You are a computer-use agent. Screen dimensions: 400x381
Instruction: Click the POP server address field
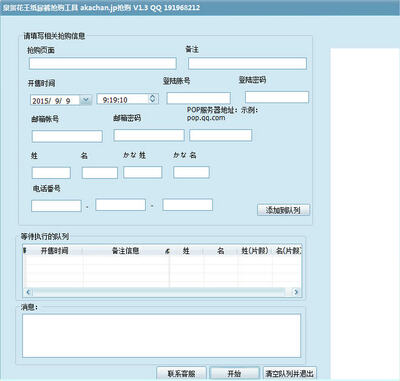coord(221,135)
